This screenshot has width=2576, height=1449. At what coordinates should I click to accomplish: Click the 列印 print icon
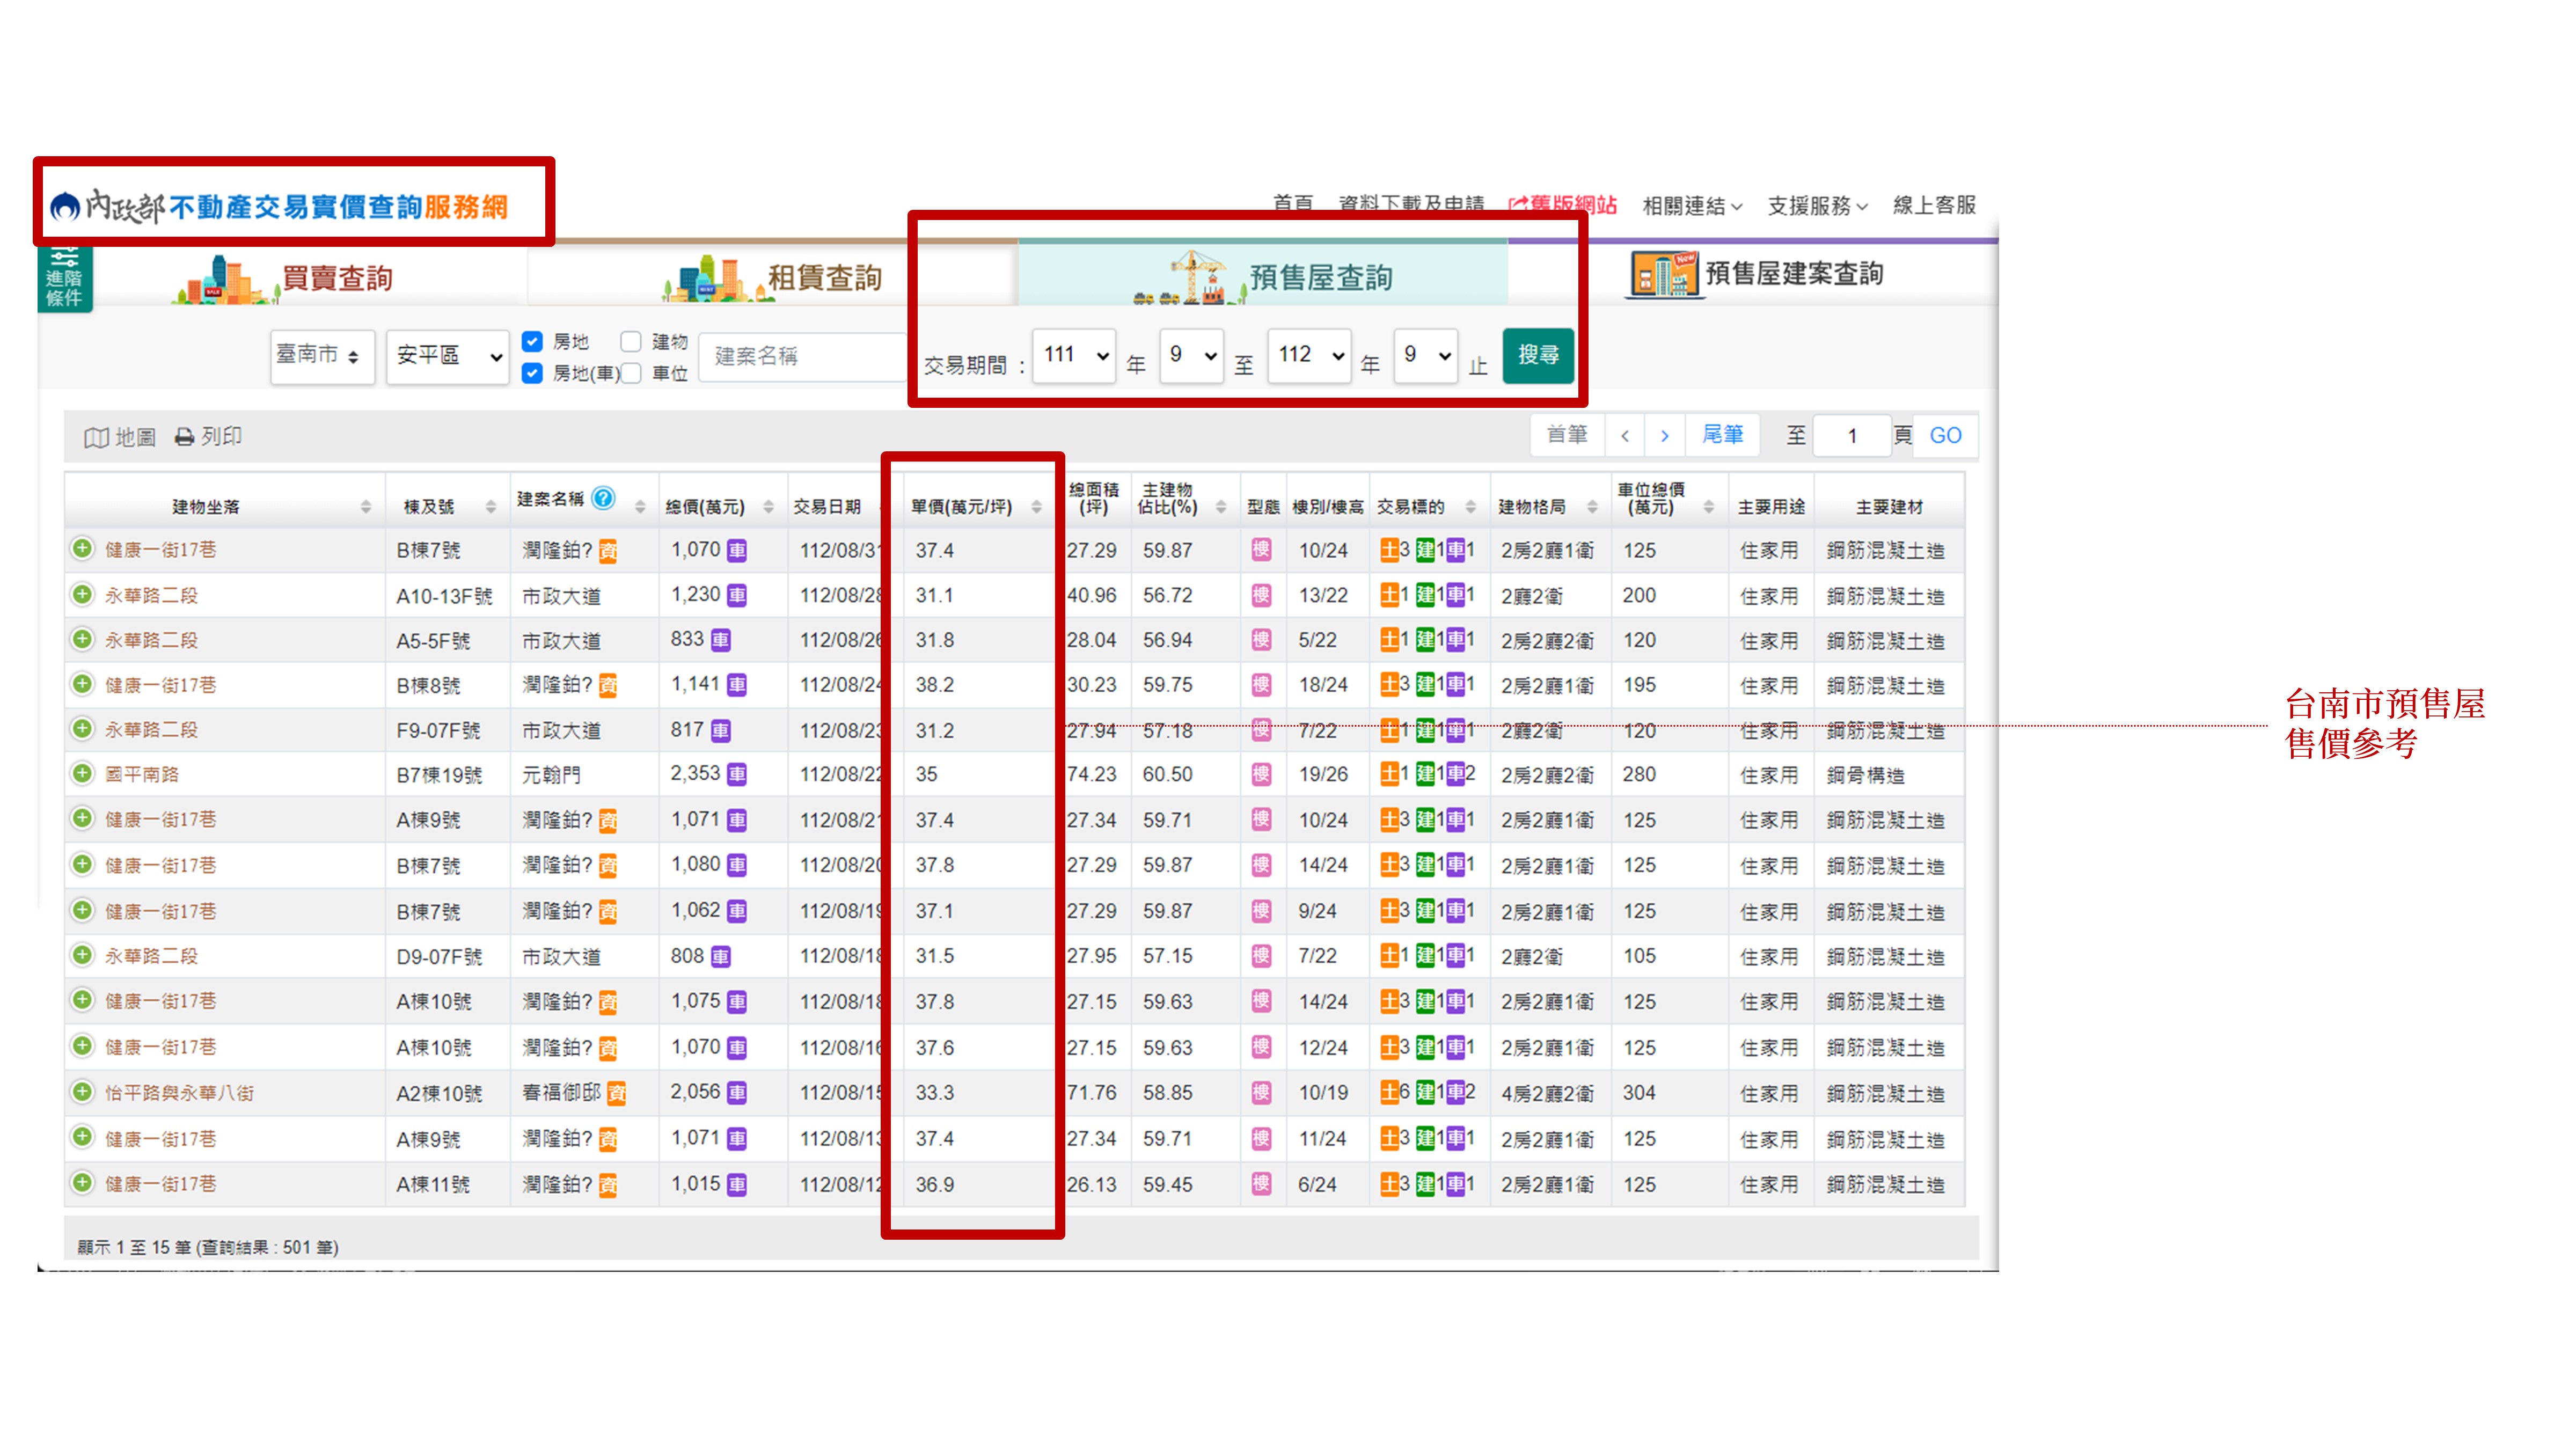185,437
